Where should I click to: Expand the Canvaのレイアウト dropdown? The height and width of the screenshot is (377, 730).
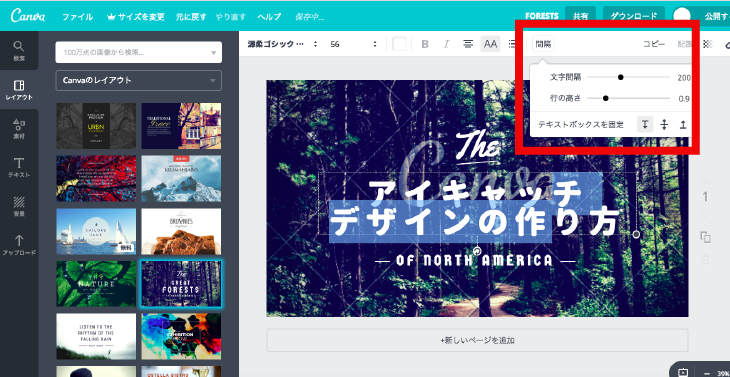[139, 81]
